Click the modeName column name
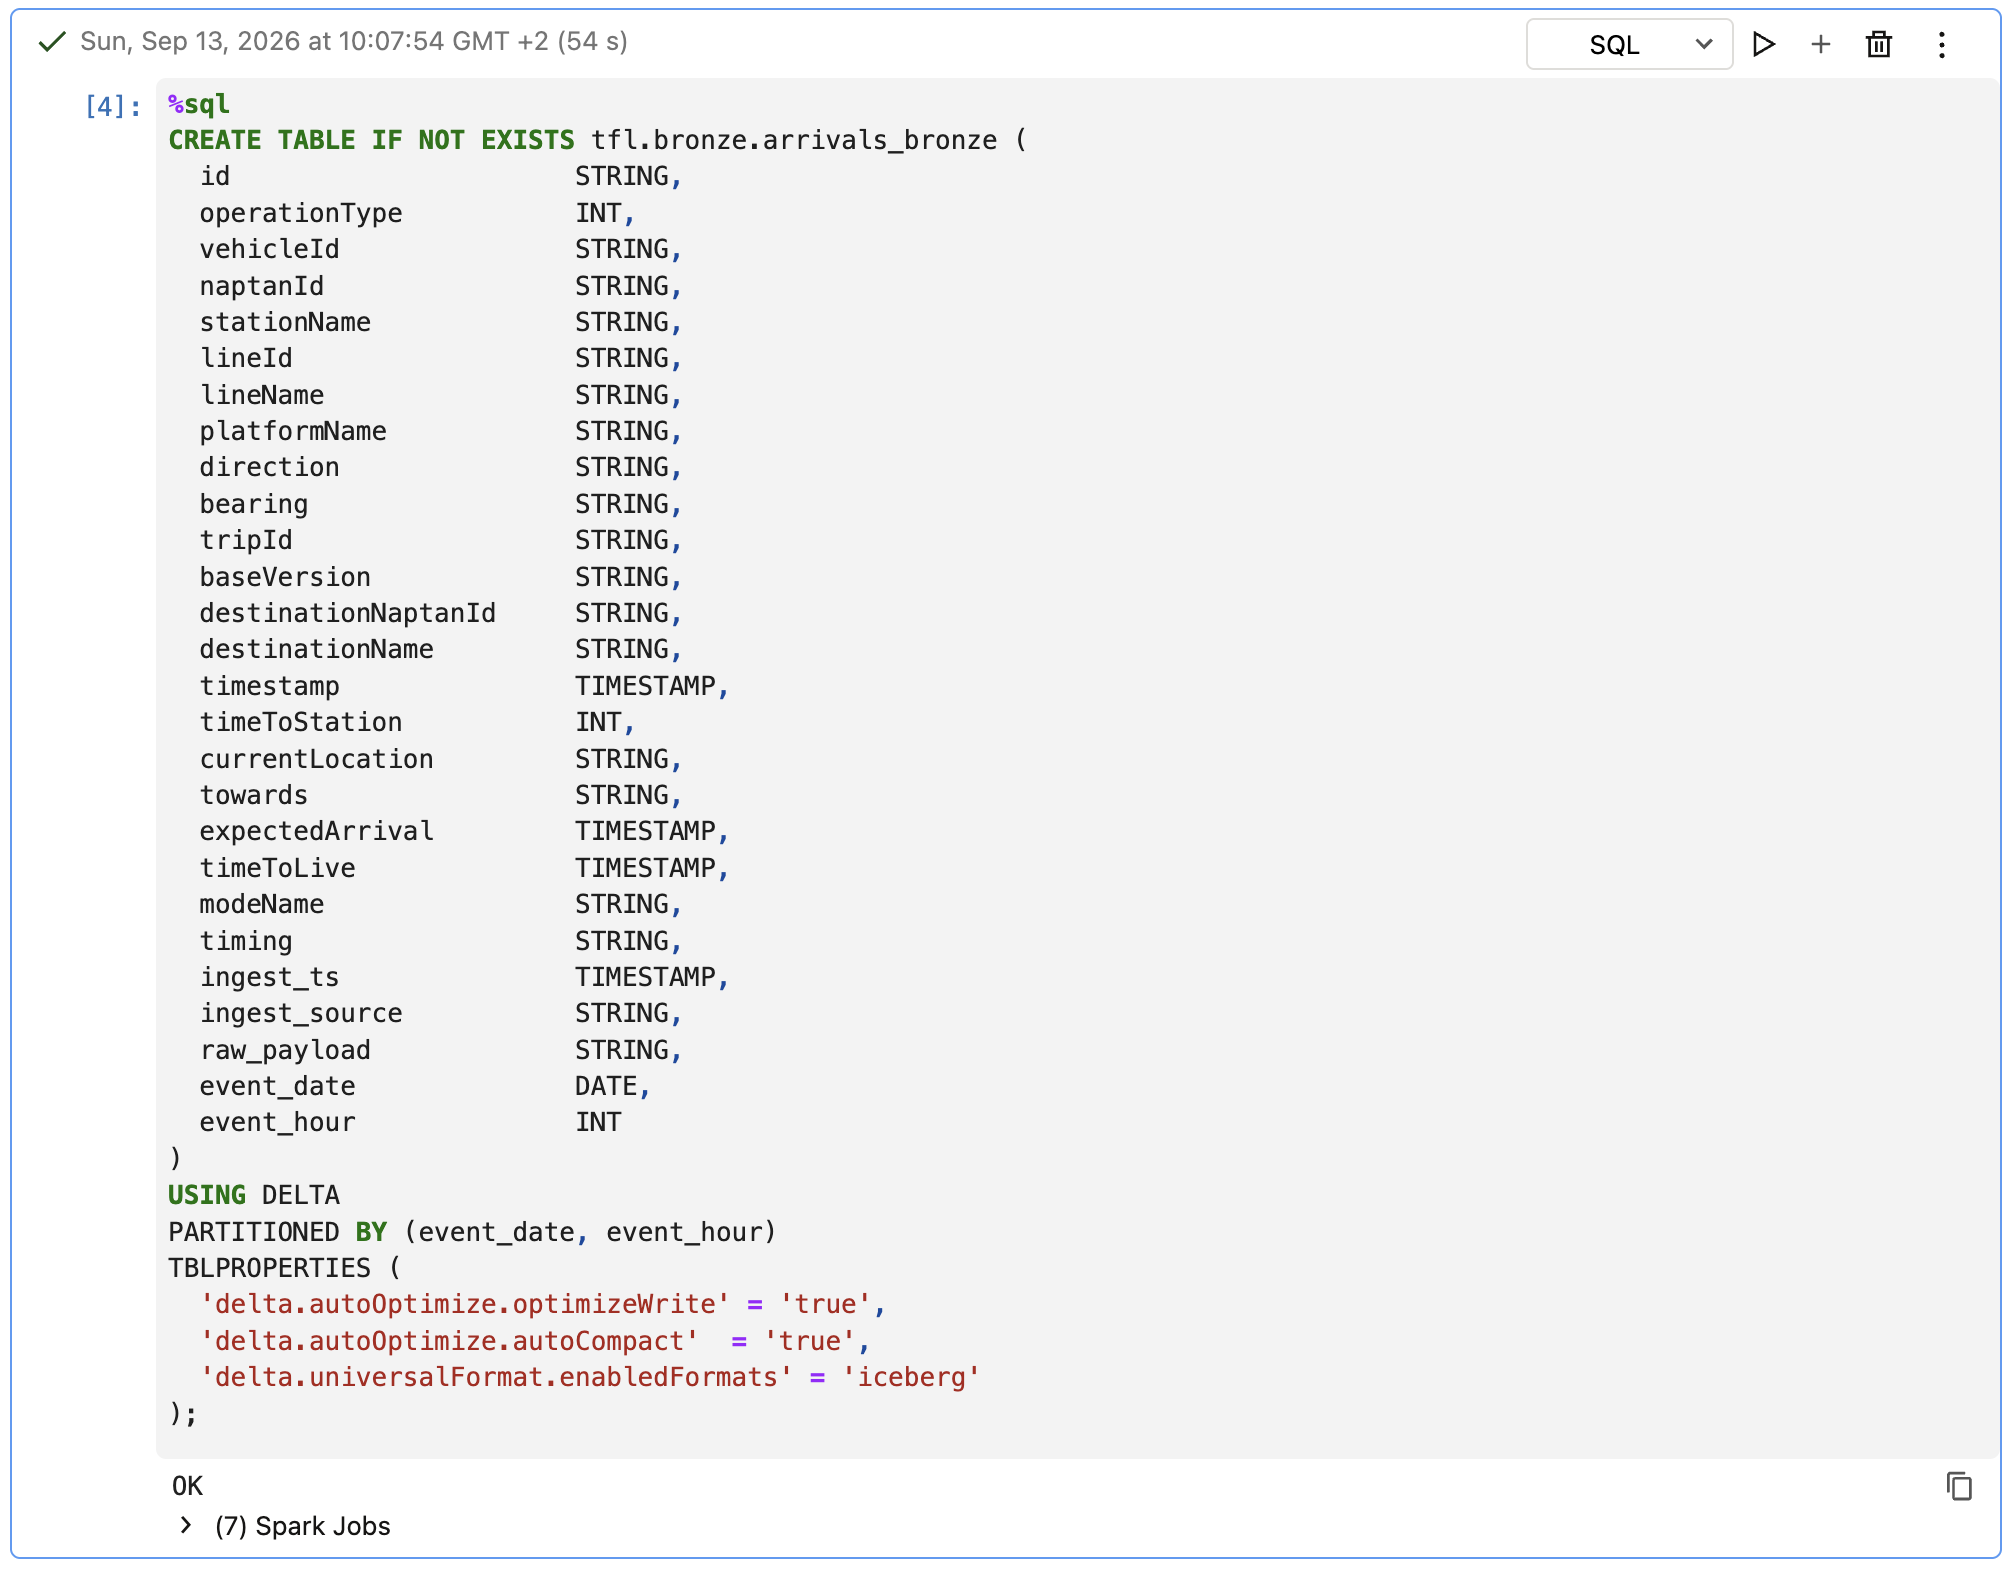Viewport: 2014px width, 1576px height. tap(262, 904)
